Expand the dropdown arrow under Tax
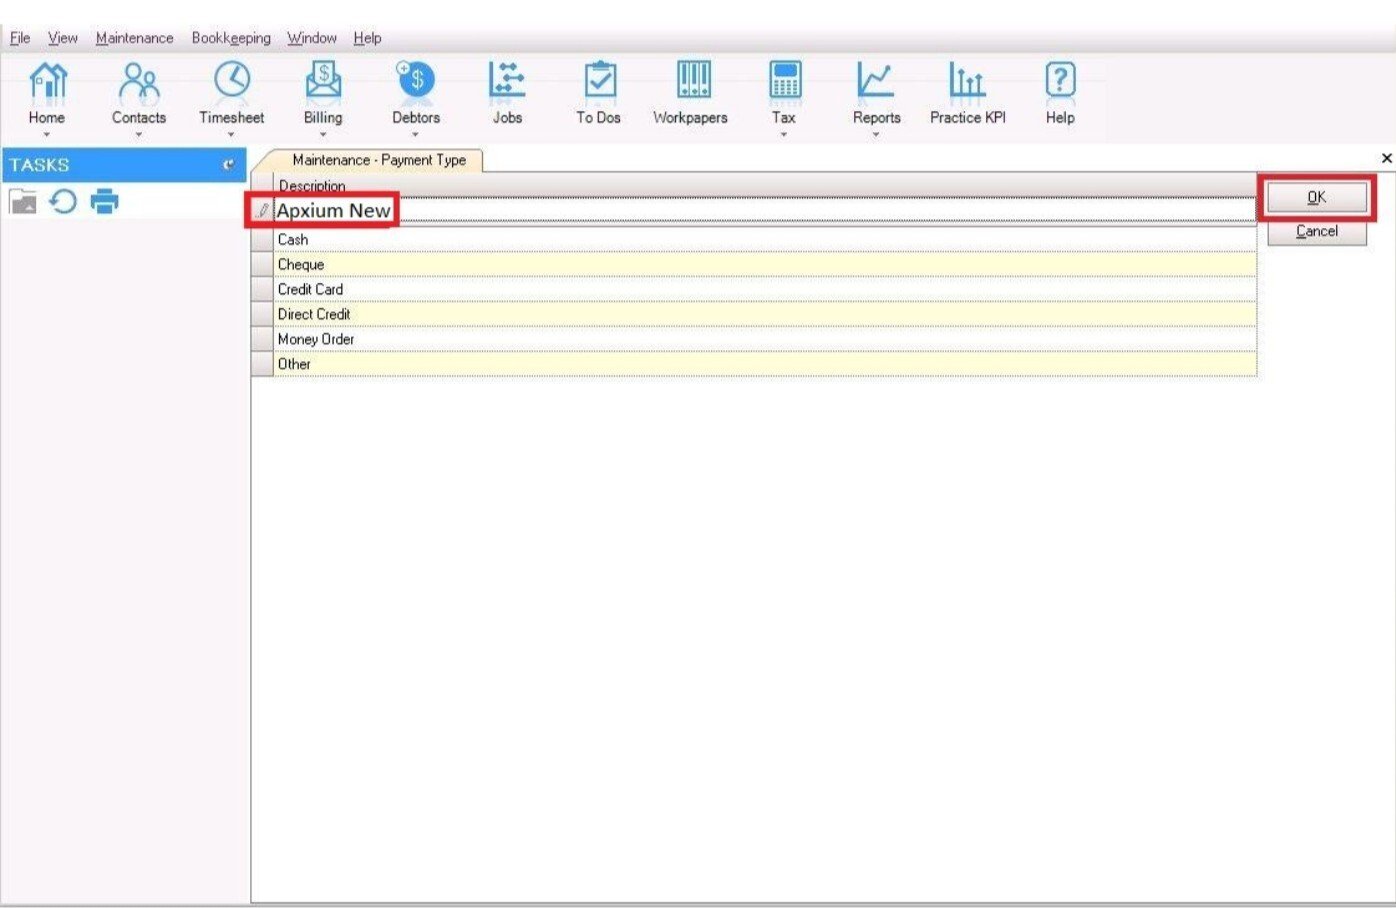 point(784,134)
